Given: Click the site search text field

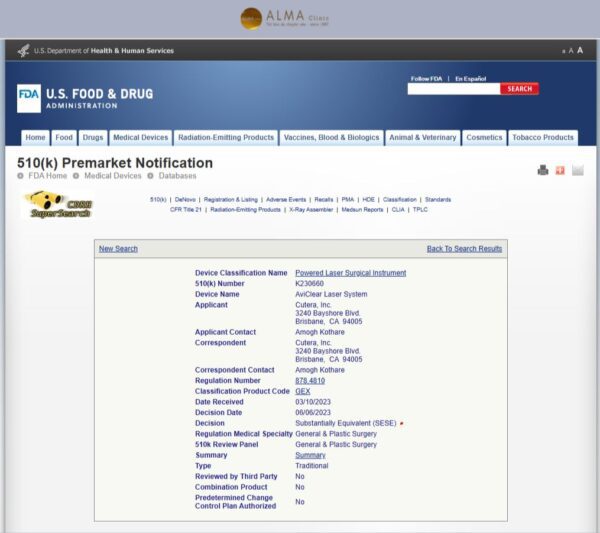Looking at the screenshot, I should tap(453, 89).
